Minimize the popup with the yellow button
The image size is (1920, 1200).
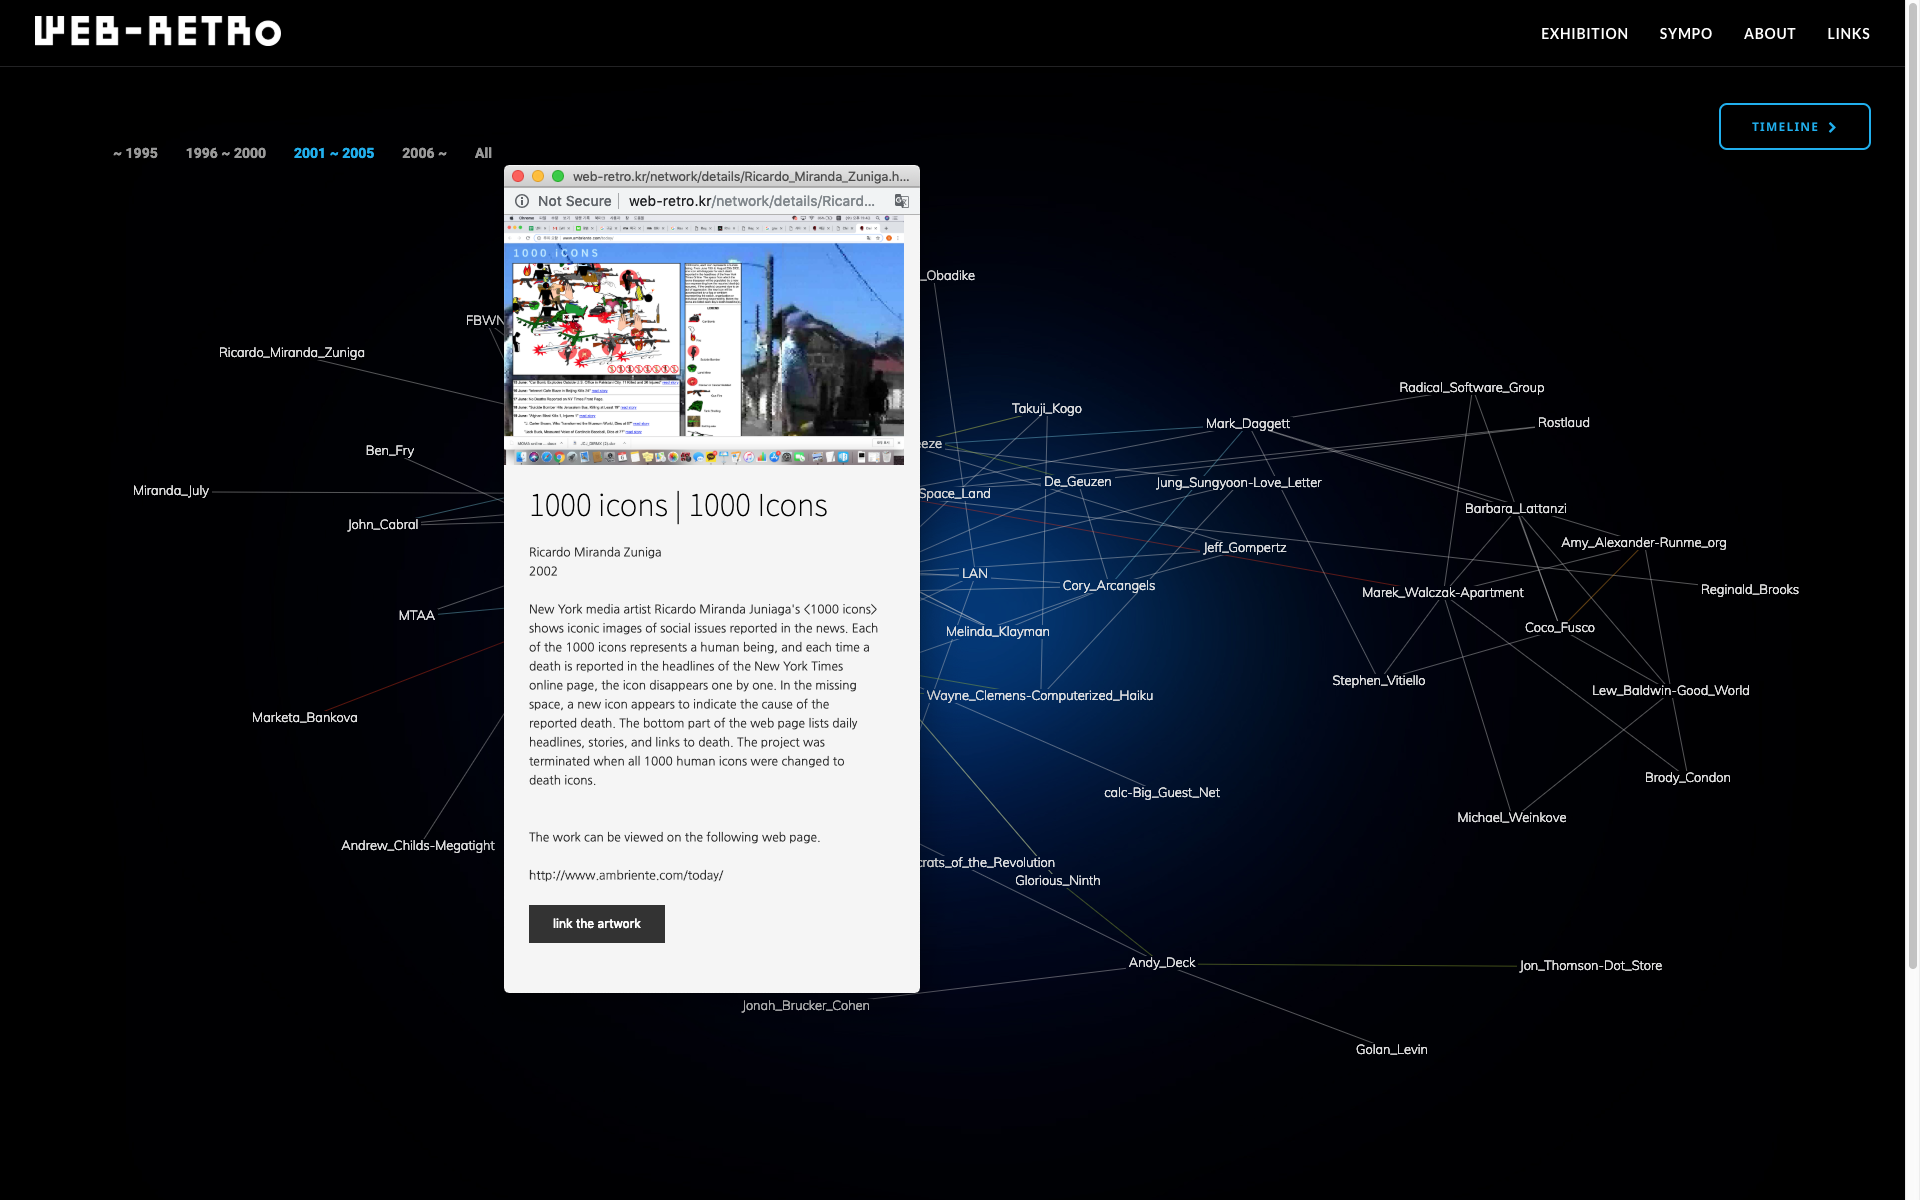tap(538, 176)
